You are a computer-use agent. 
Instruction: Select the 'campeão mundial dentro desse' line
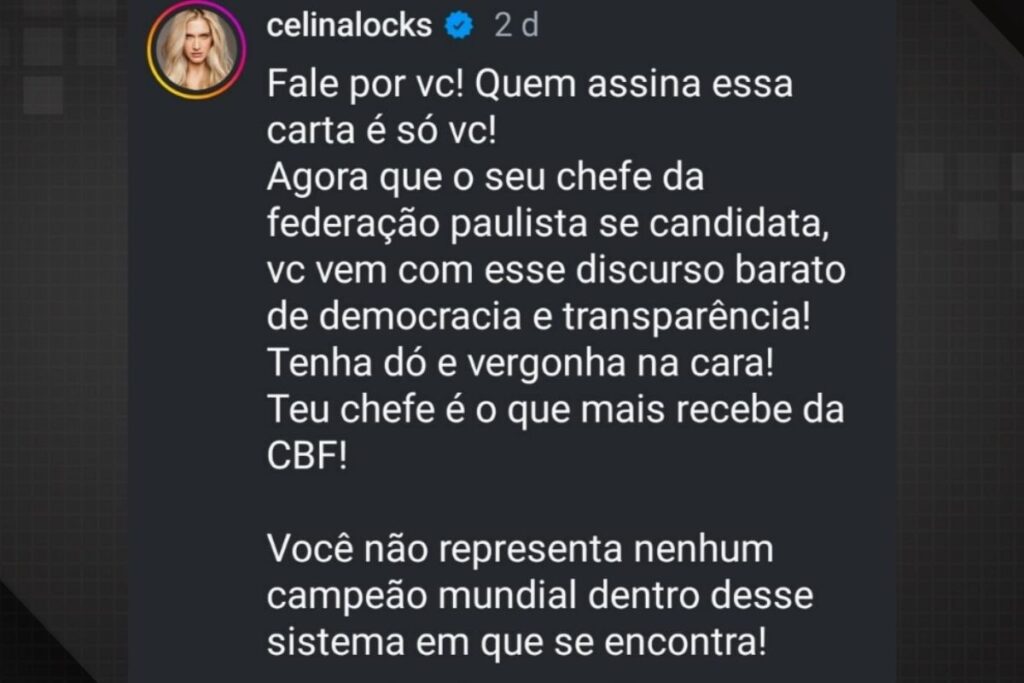click(x=540, y=596)
